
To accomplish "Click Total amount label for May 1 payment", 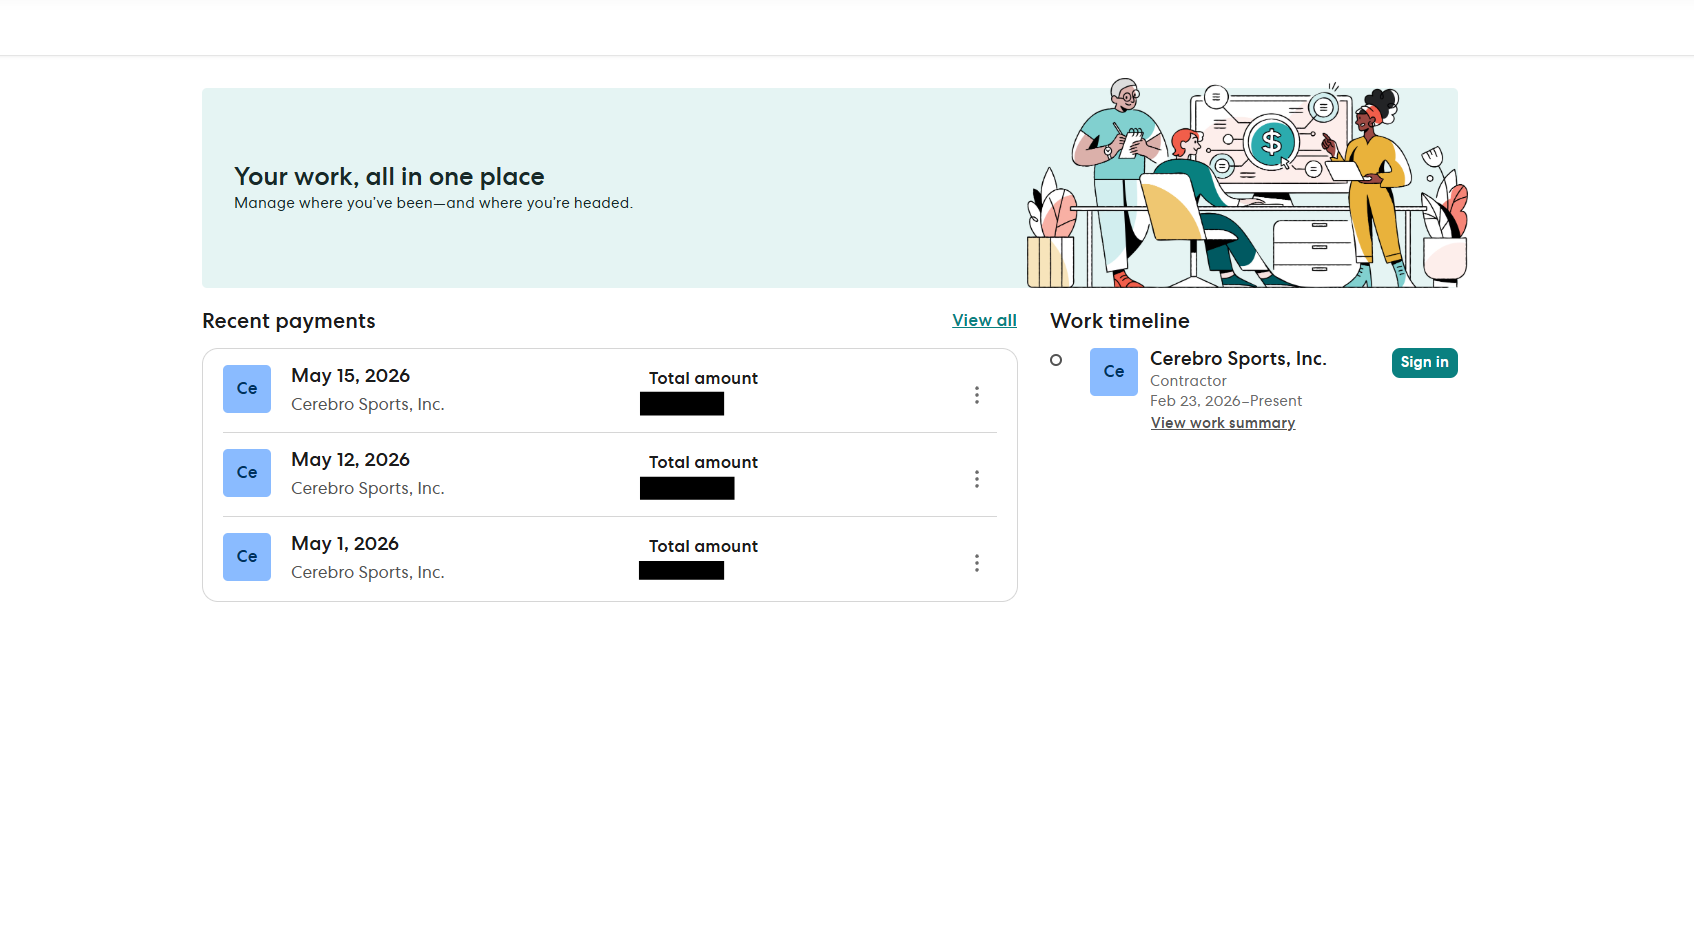I will coord(703,546).
